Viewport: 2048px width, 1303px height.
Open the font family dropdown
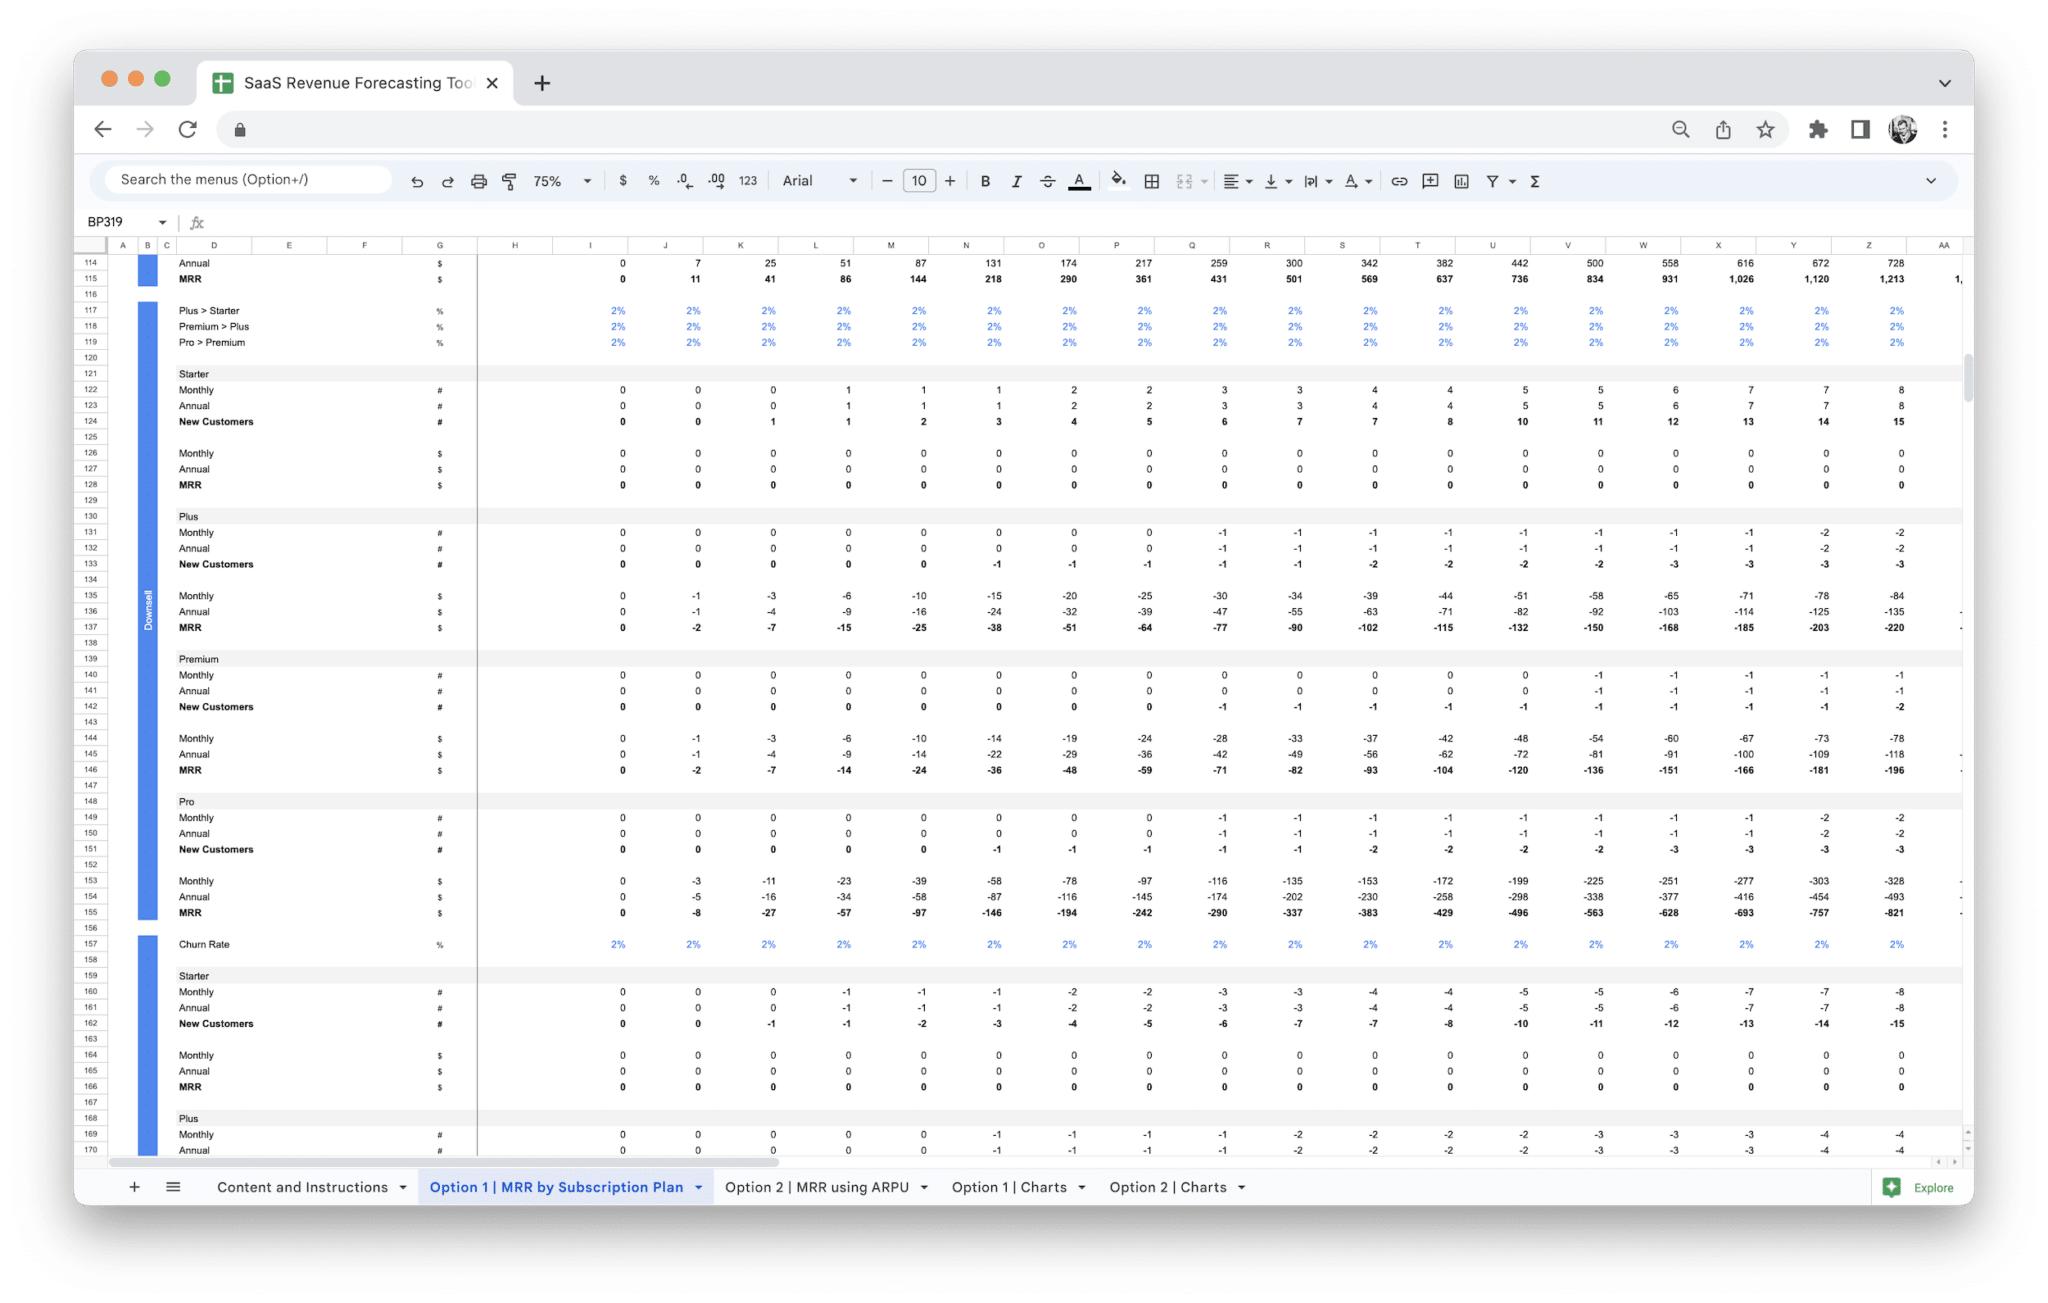click(818, 181)
